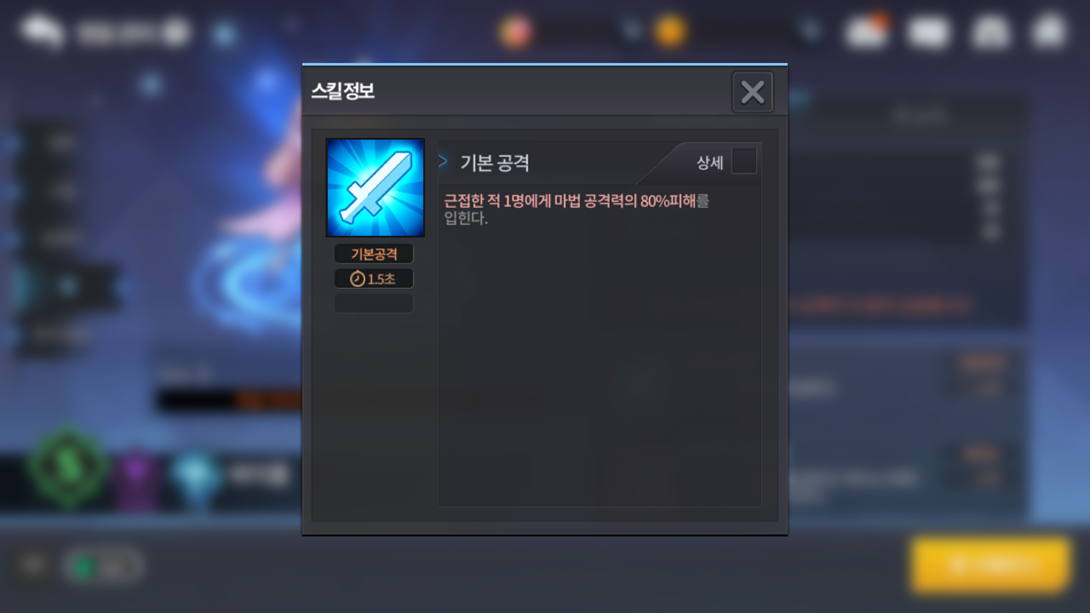Image resolution: width=1090 pixels, height=613 pixels.
Task: Click the empty slot below the cooldown badge
Action: click(x=374, y=303)
